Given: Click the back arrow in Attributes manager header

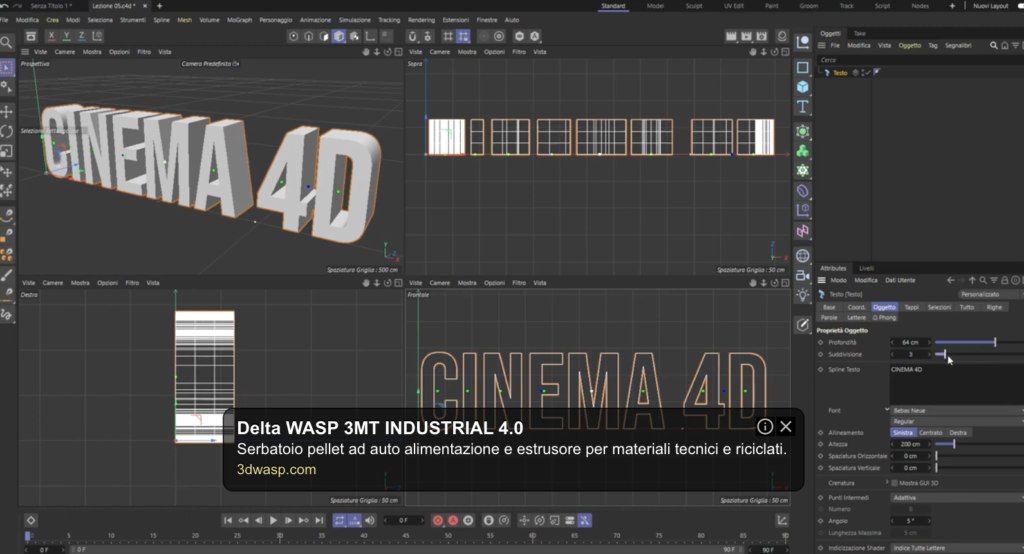Looking at the screenshot, I should pos(950,280).
